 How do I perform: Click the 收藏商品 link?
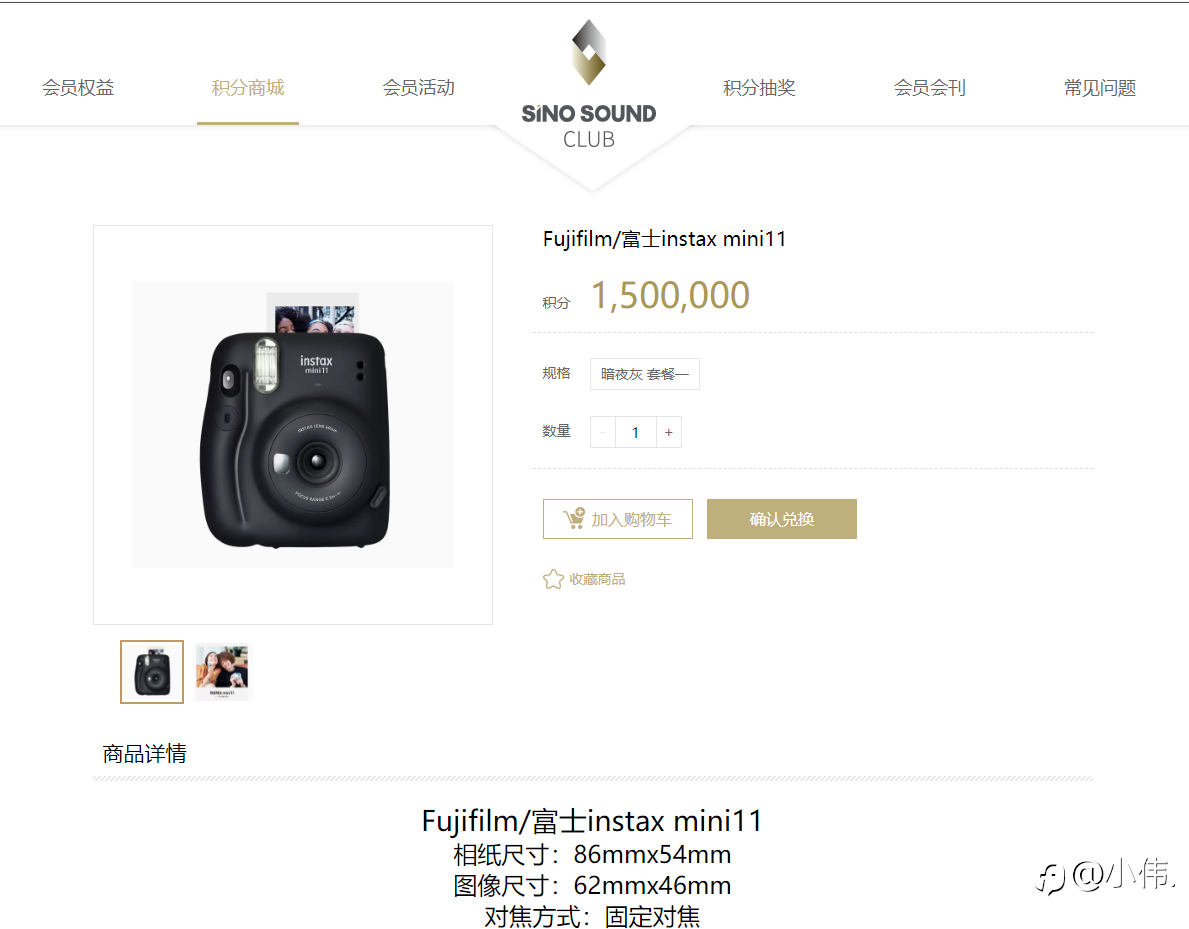pyautogui.click(x=598, y=579)
